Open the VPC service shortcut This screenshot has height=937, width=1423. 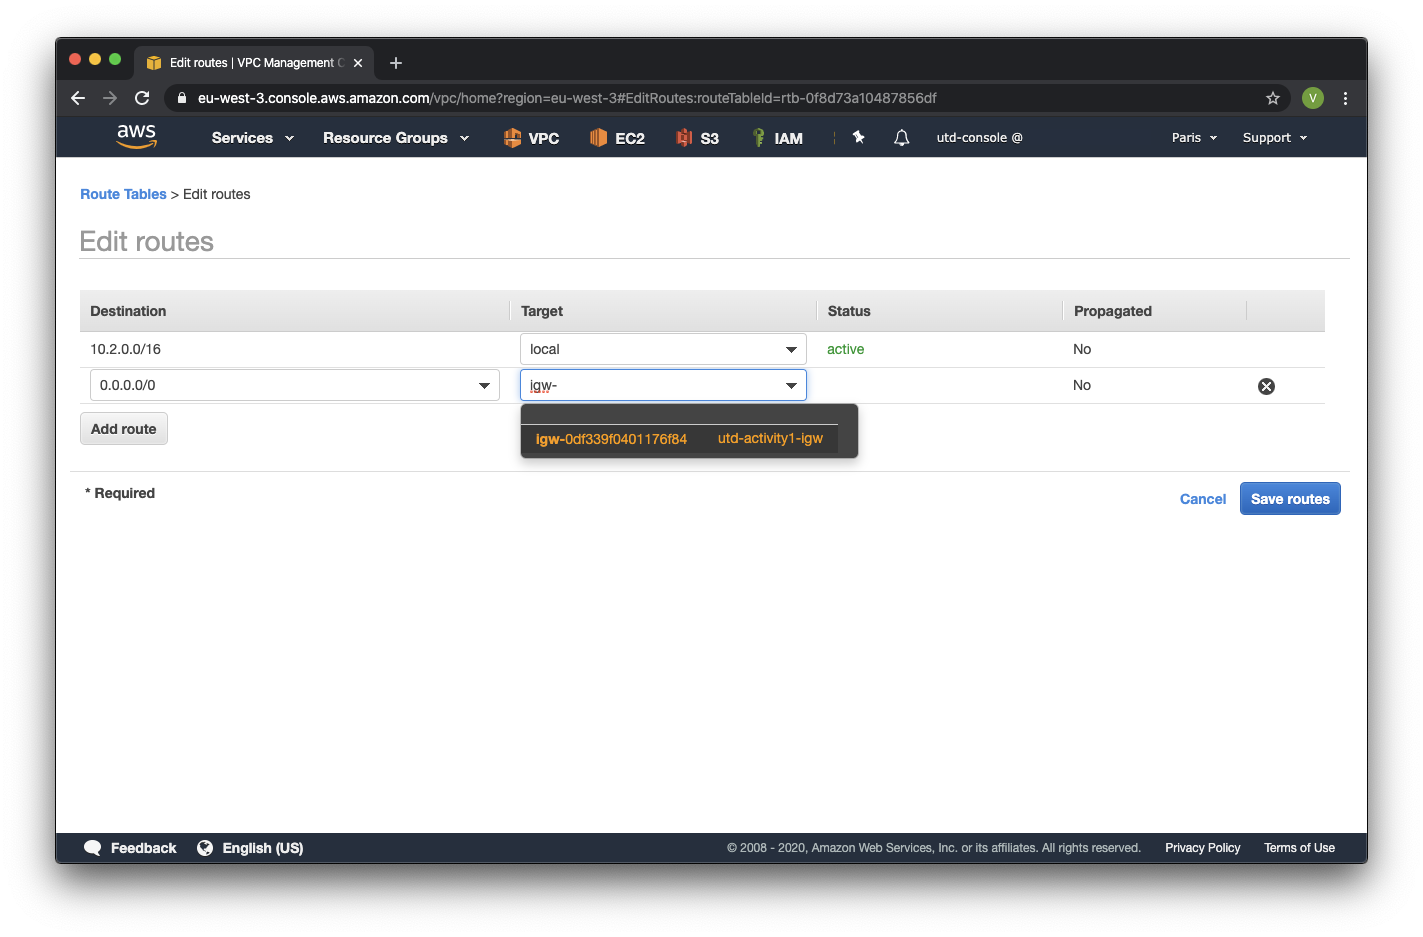click(531, 138)
